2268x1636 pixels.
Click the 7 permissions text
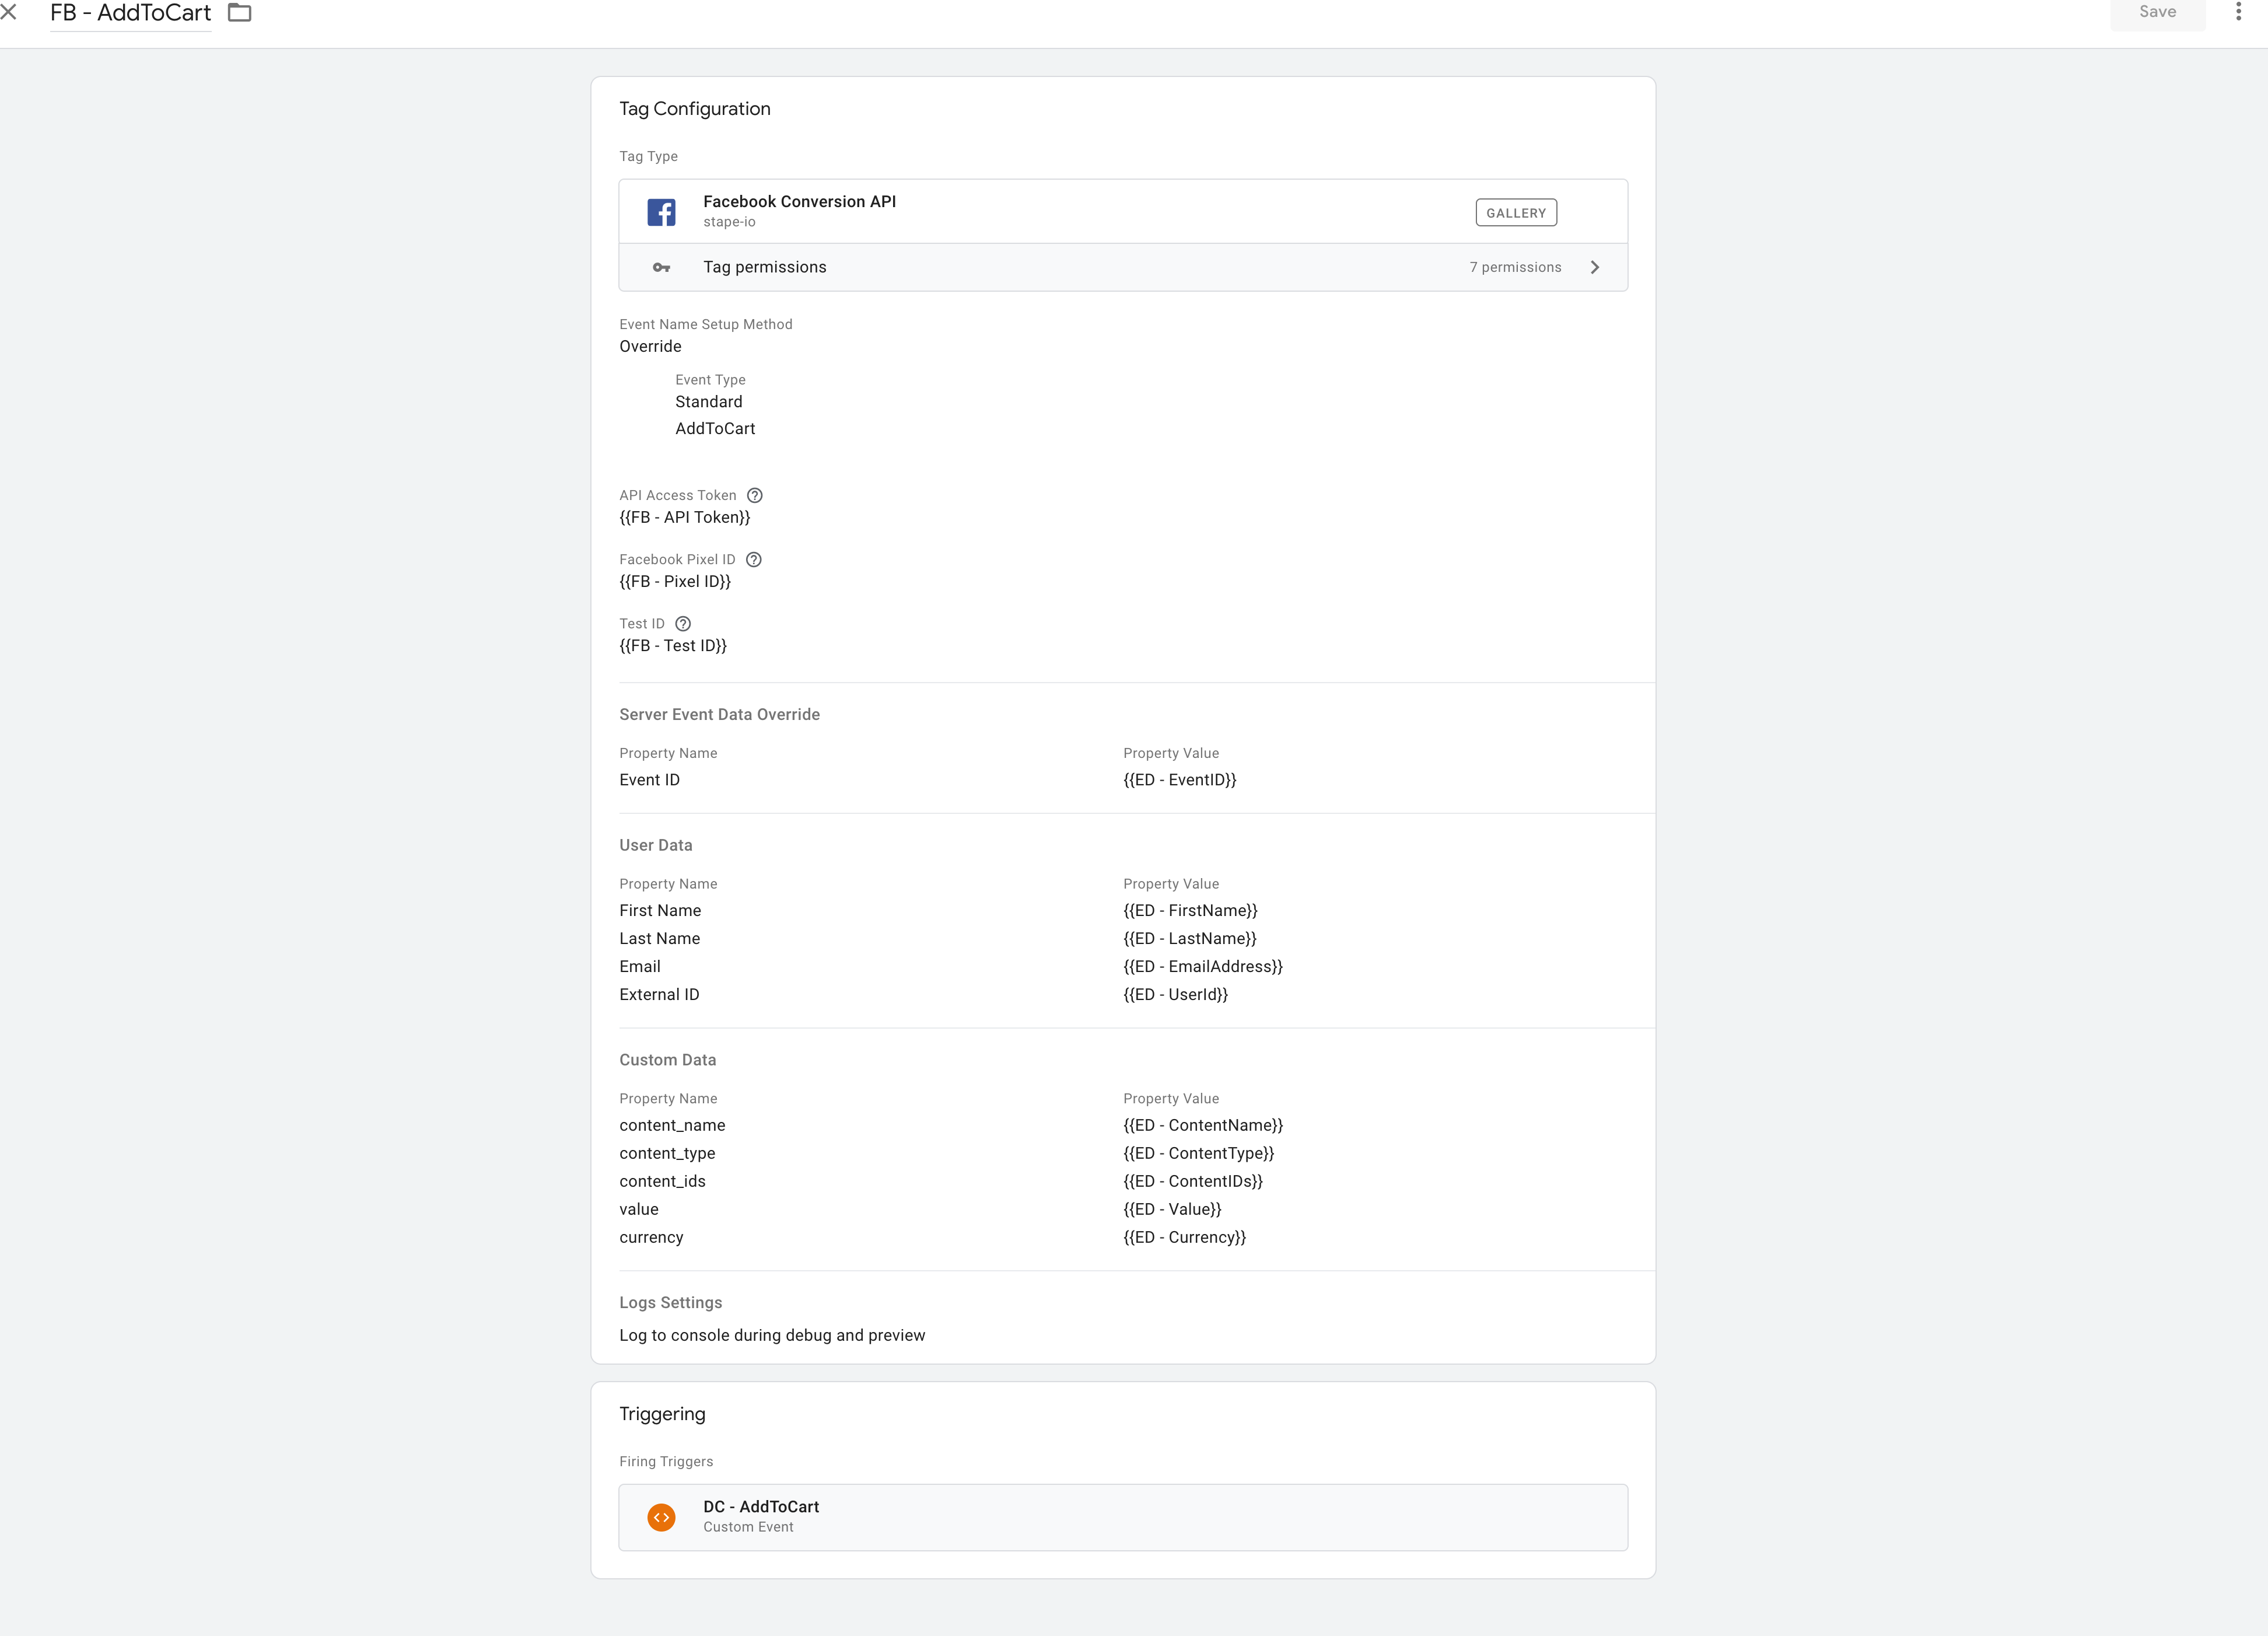click(1515, 267)
